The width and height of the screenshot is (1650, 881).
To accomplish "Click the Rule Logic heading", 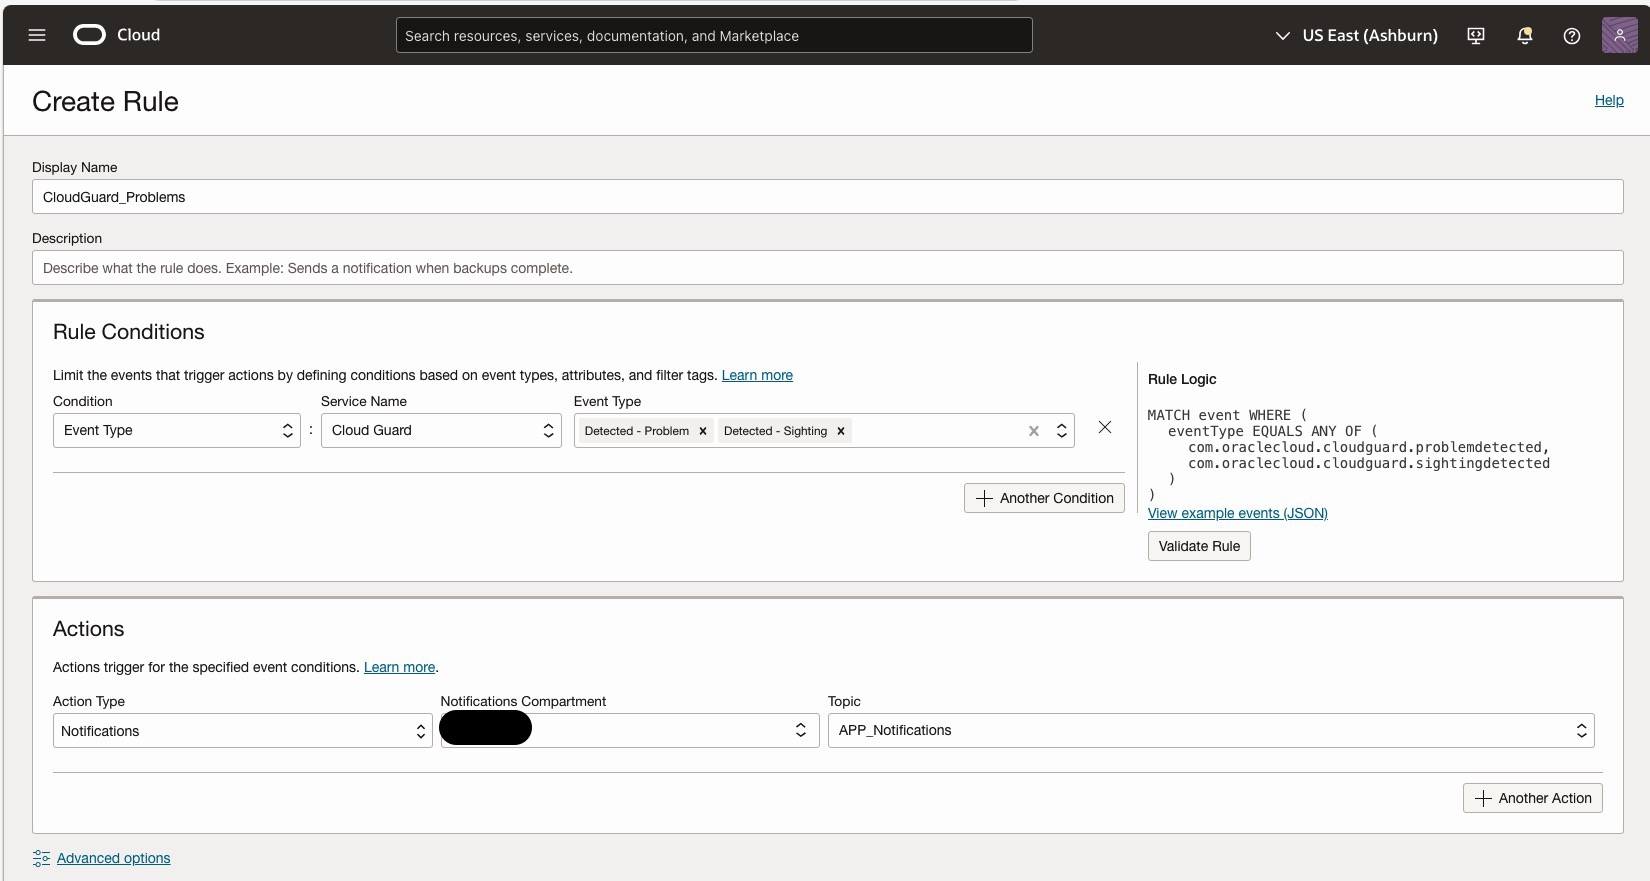I will click(x=1182, y=379).
